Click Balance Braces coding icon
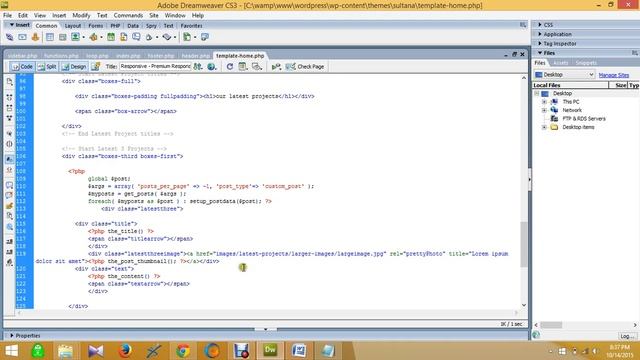 [x=9, y=144]
